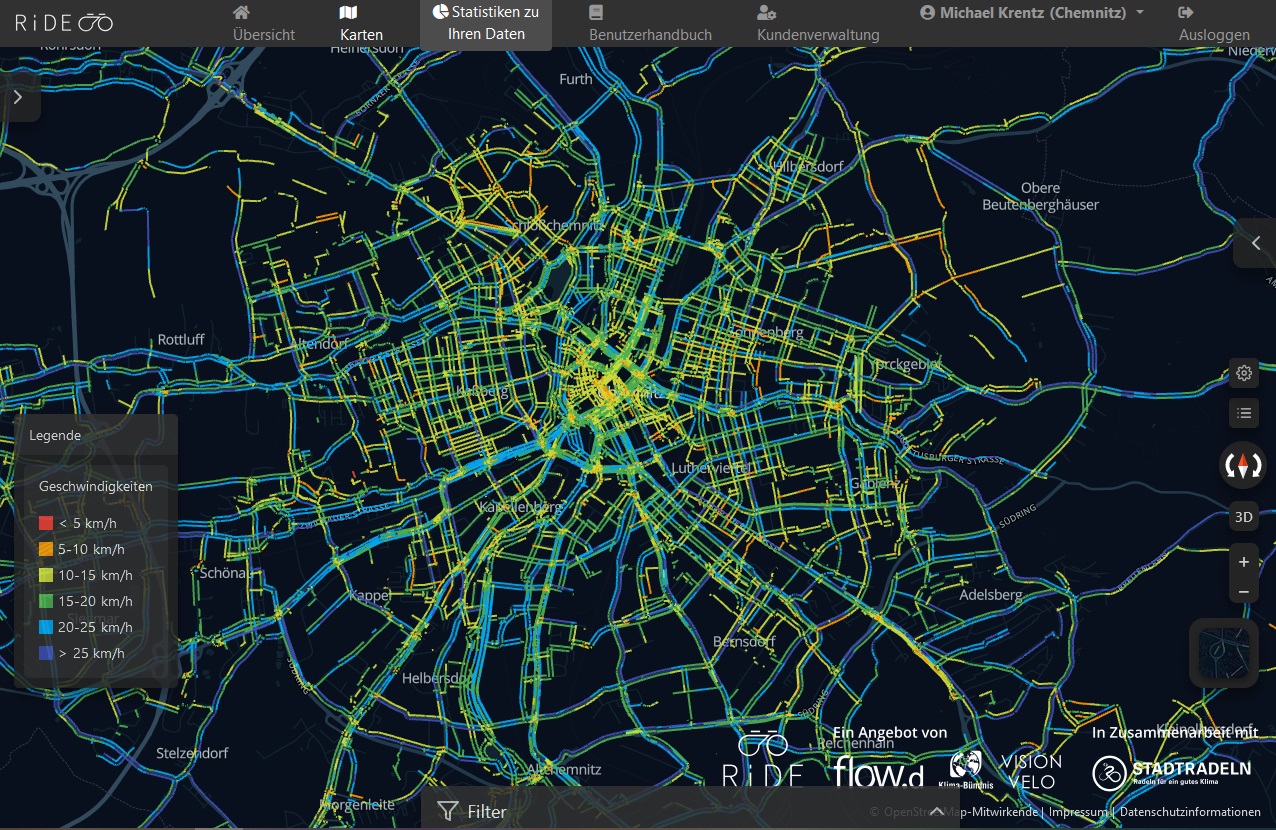Open the Übersicht home tab
1276x830 pixels.
point(264,24)
